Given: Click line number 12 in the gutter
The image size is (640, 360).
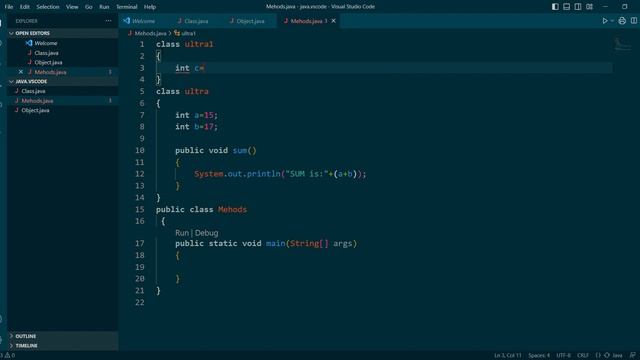Looking at the screenshot, I should click(140, 174).
